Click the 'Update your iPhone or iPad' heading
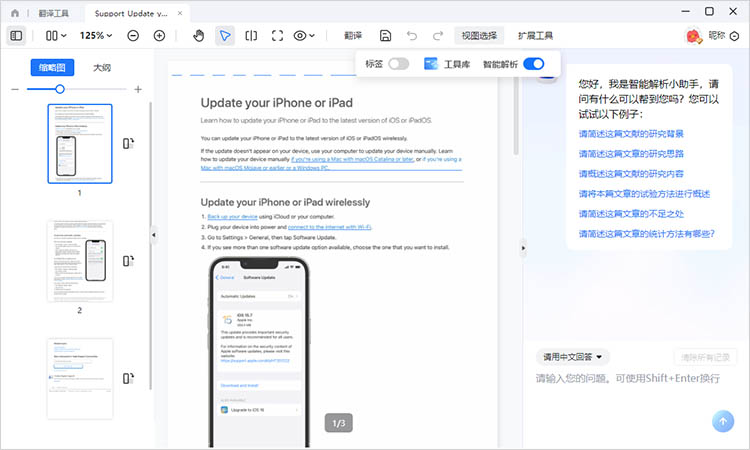The width and height of the screenshot is (750, 450). point(276,103)
